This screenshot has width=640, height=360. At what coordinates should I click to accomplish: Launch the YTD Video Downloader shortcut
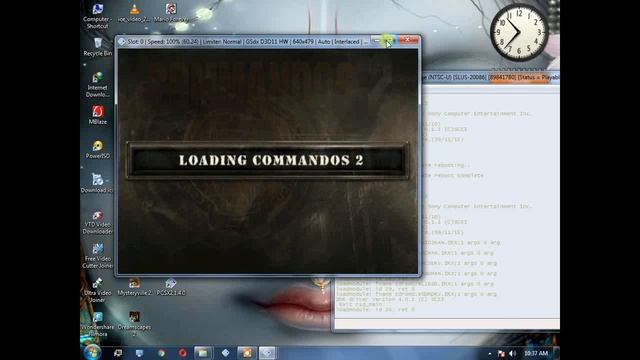pyautogui.click(x=97, y=222)
